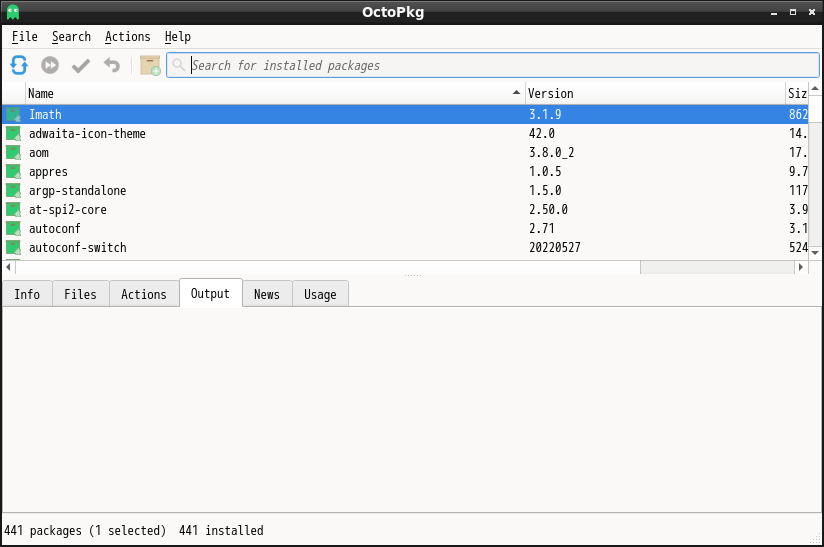Select the autoconf-switch package
The image size is (824, 547).
click(x=405, y=247)
